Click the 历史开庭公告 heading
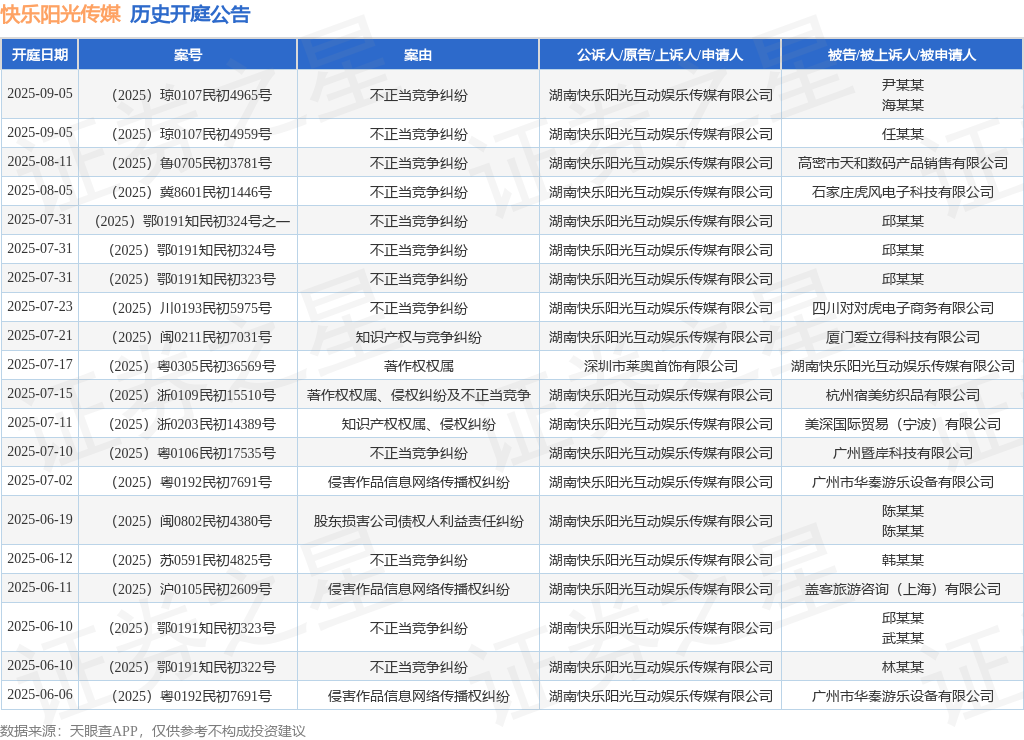 pos(190,14)
